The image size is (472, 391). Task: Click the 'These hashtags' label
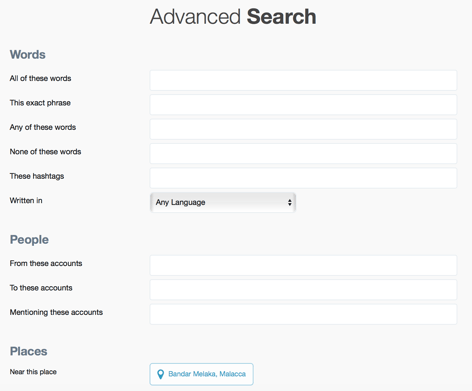[37, 176]
